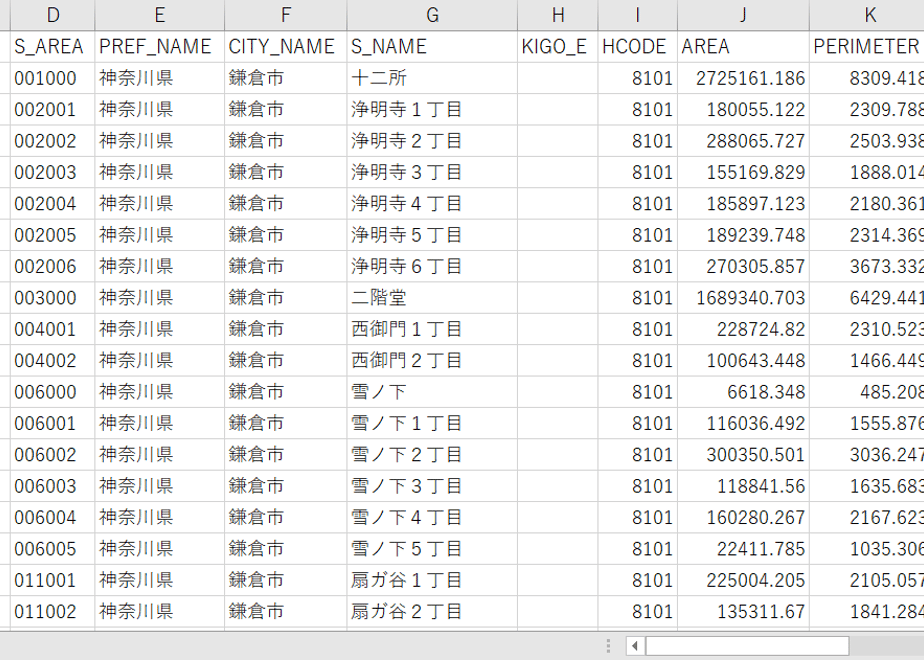Select cell with area 189239.748

click(x=744, y=235)
